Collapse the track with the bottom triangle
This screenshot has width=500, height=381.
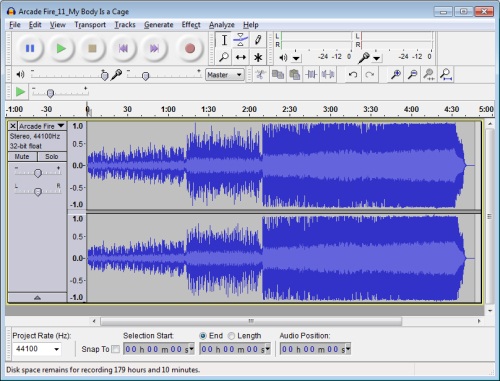coord(37,297)
